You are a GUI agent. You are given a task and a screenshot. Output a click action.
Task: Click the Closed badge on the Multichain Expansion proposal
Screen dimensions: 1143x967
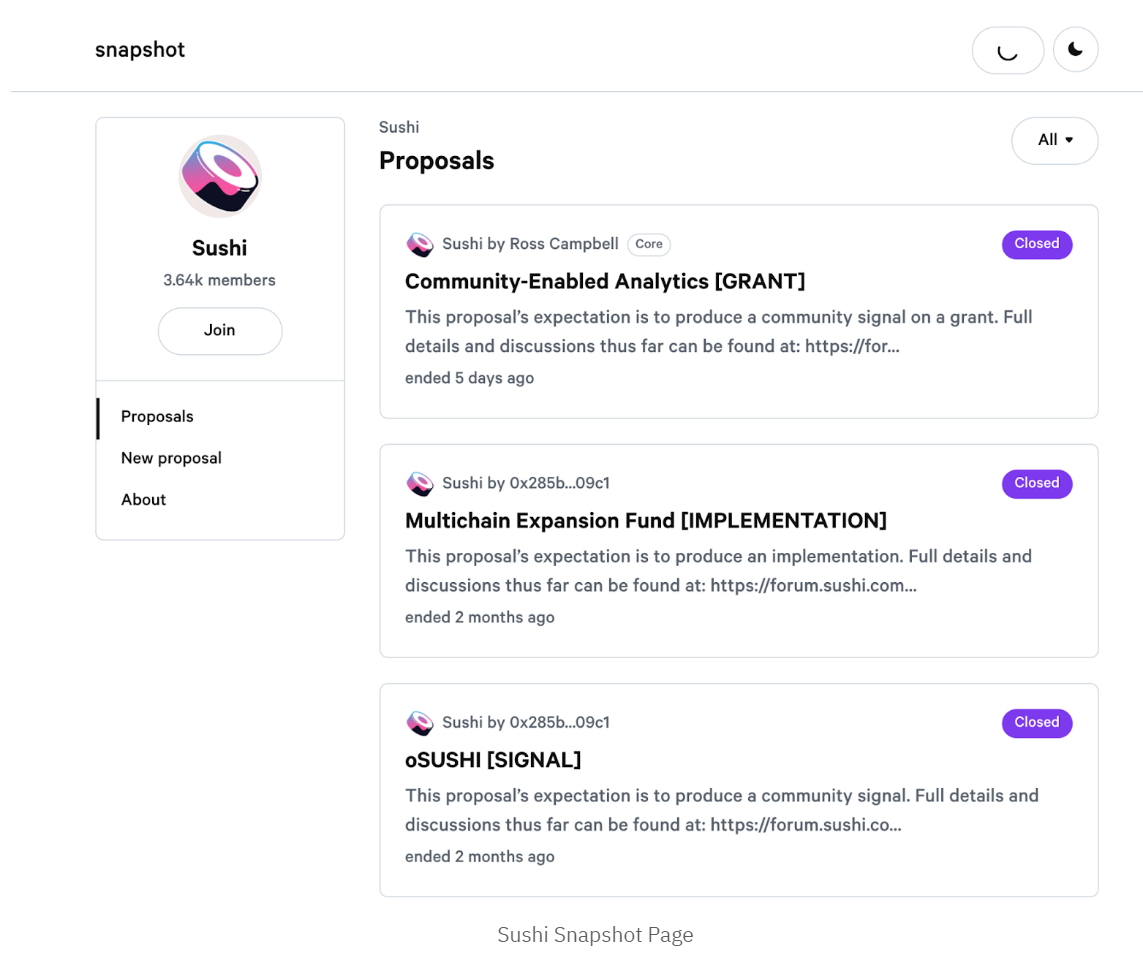point(1037,483)
